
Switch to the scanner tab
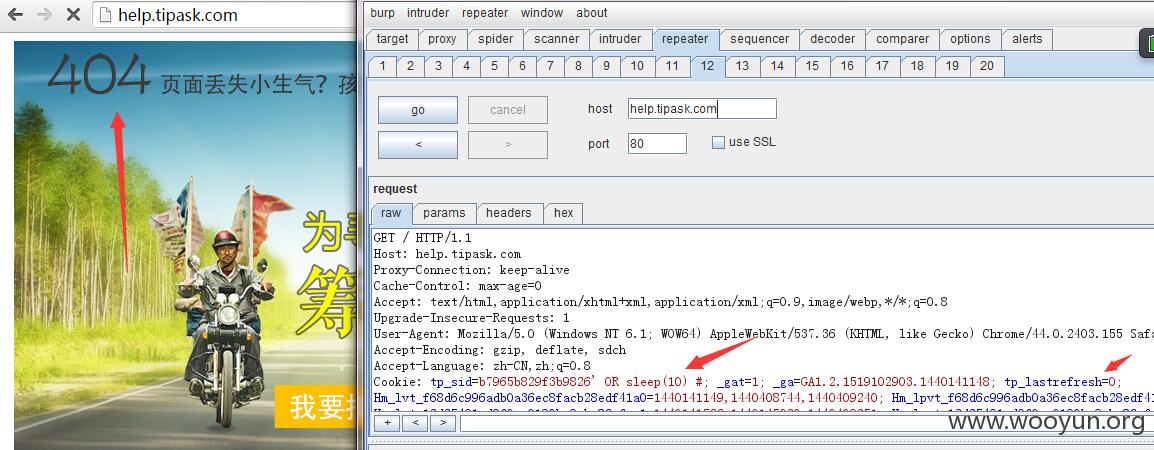(556, 39)
